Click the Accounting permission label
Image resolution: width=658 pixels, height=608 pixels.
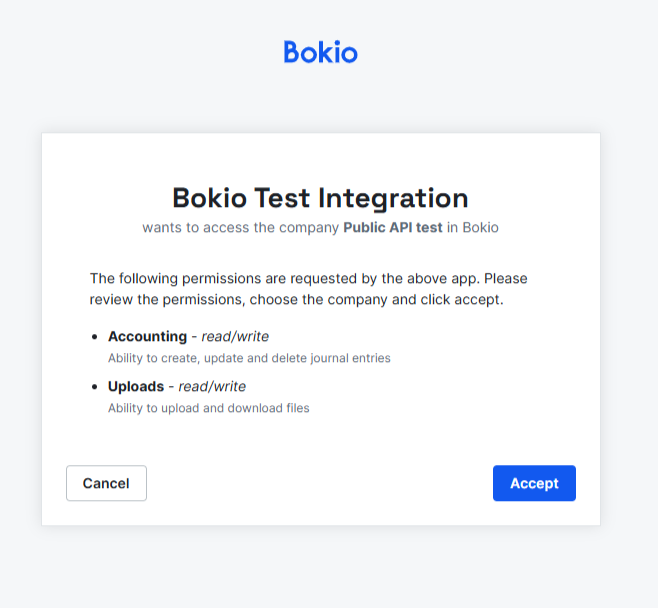(x=148, y=337)
